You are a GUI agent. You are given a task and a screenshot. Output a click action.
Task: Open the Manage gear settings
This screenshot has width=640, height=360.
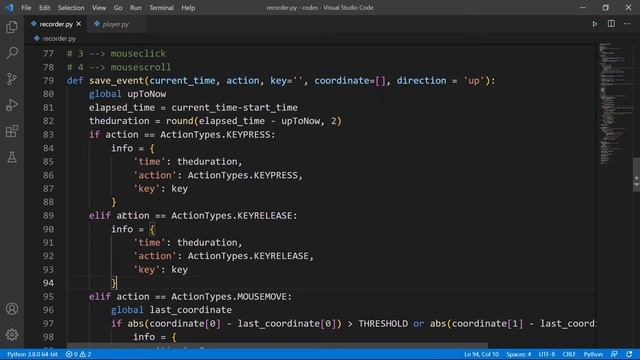tap(12, 335)
